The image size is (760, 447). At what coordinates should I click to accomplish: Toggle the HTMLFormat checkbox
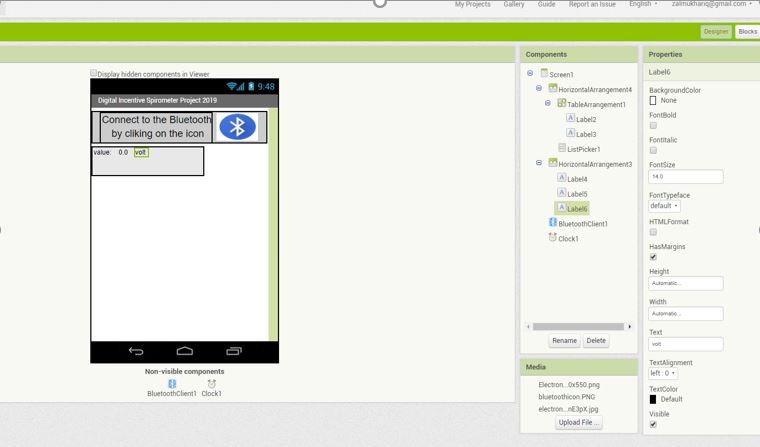click(x=653, y=232)
